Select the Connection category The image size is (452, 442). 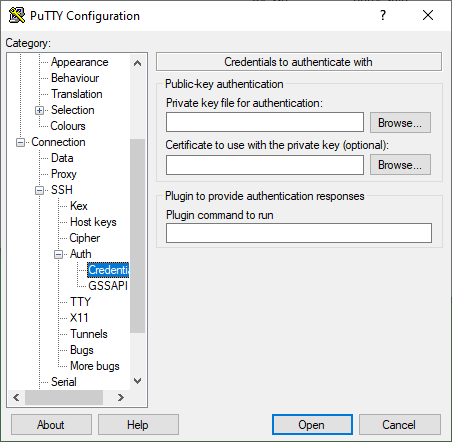pos(58,142)
